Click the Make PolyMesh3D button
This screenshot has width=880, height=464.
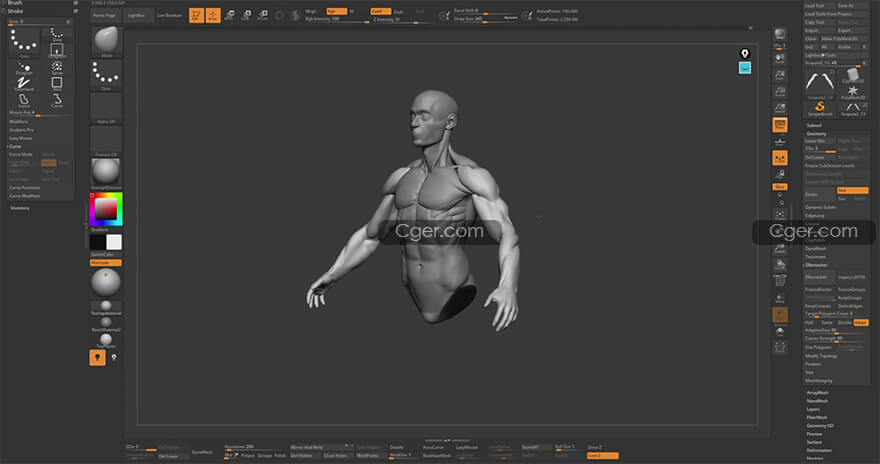[x=844, y=39]
